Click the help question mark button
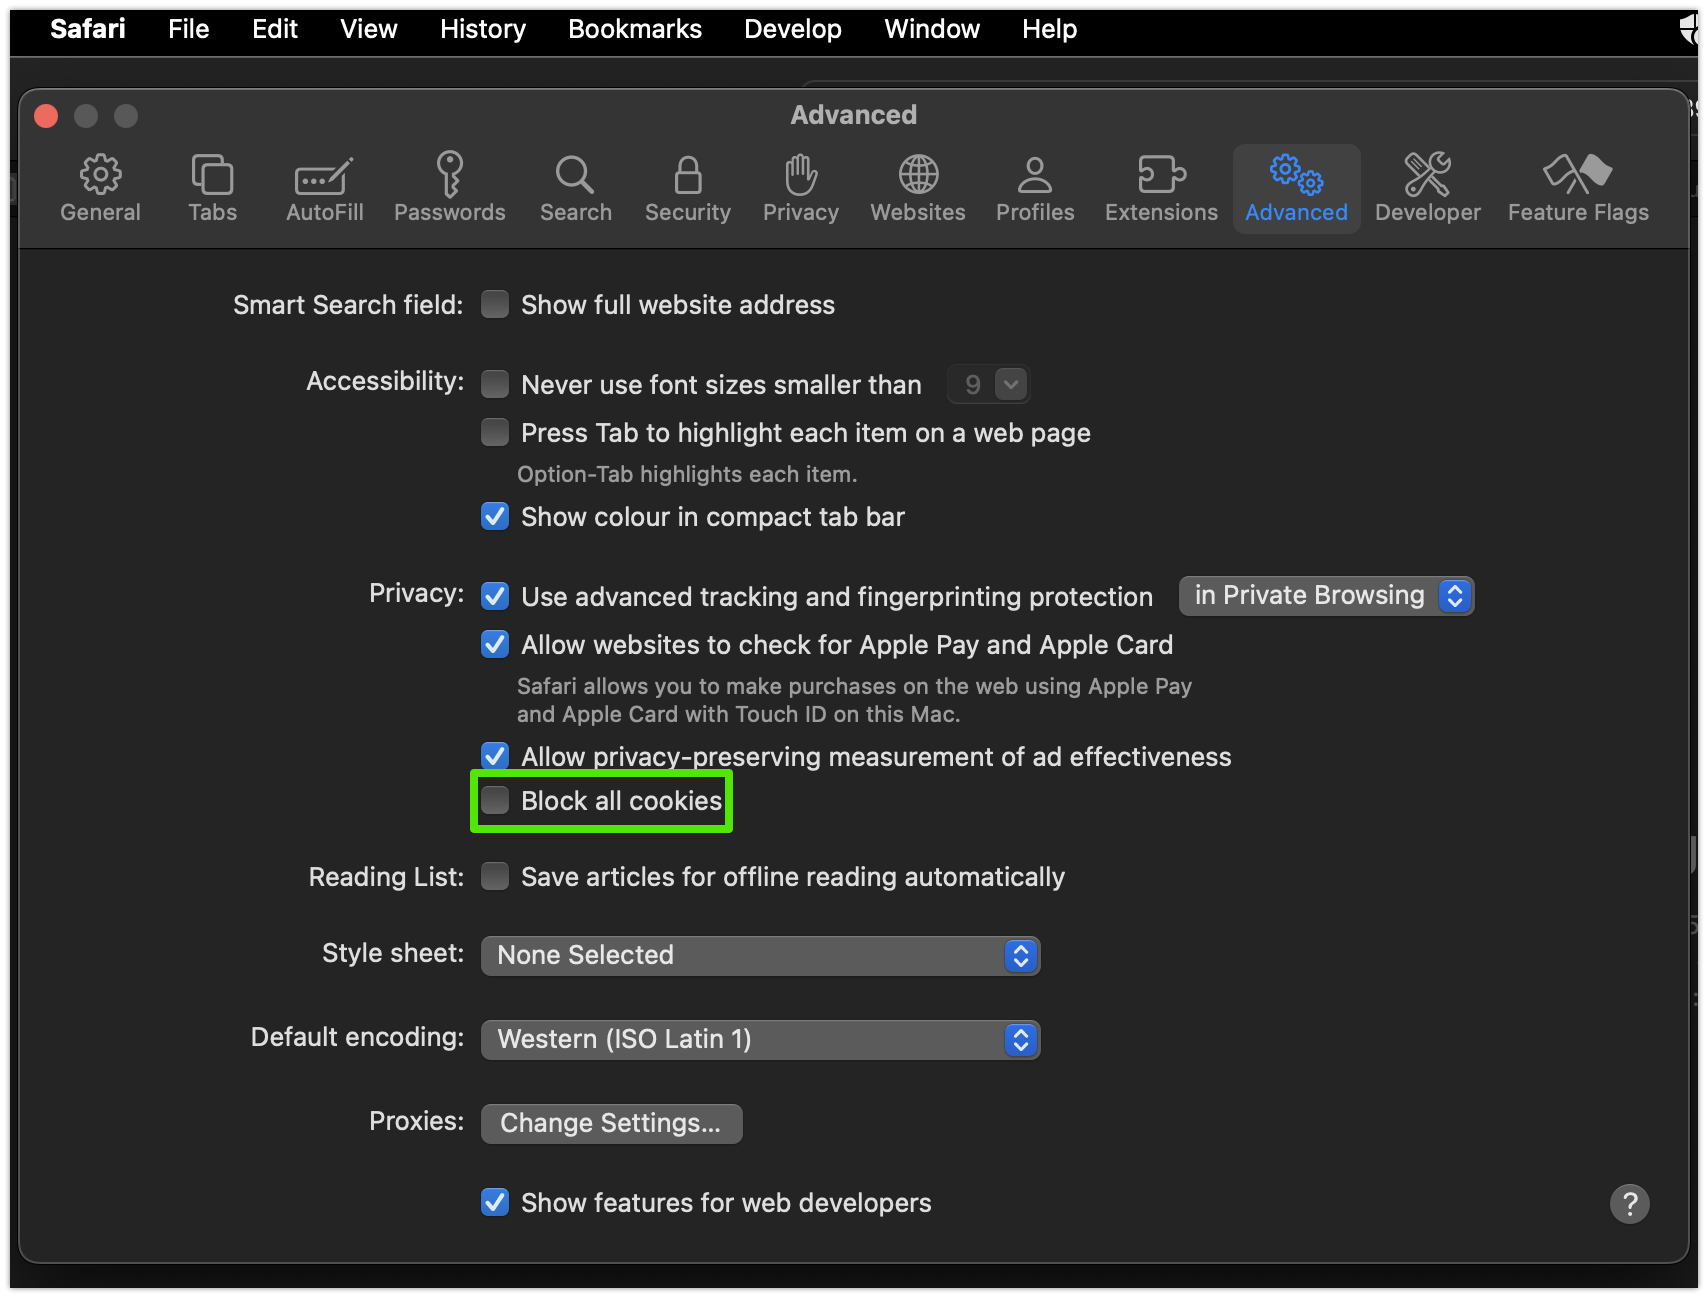1708x1298 pixels. [x=1629, y=1203]
